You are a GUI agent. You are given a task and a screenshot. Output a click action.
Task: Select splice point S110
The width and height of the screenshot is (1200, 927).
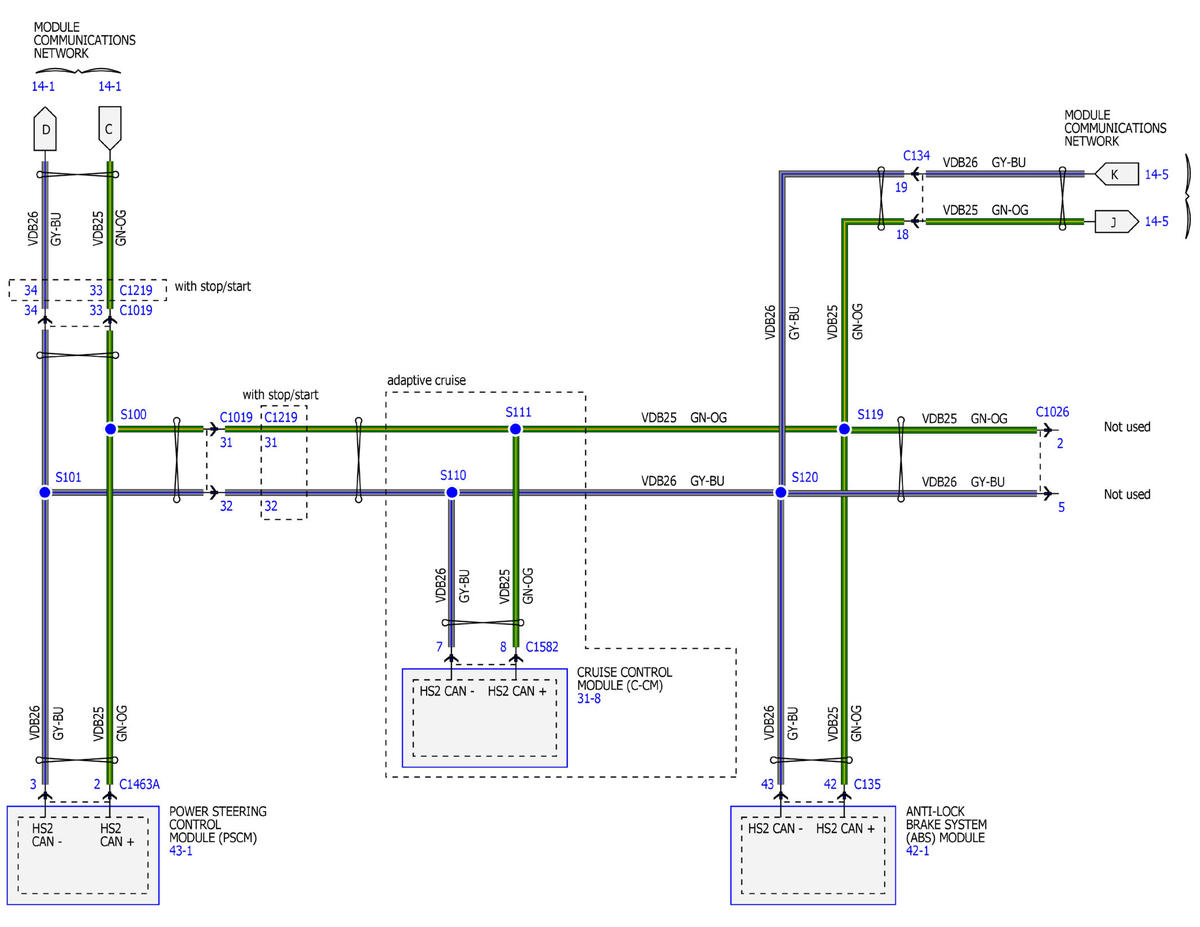pyautogui.click(x=451, y=493)
